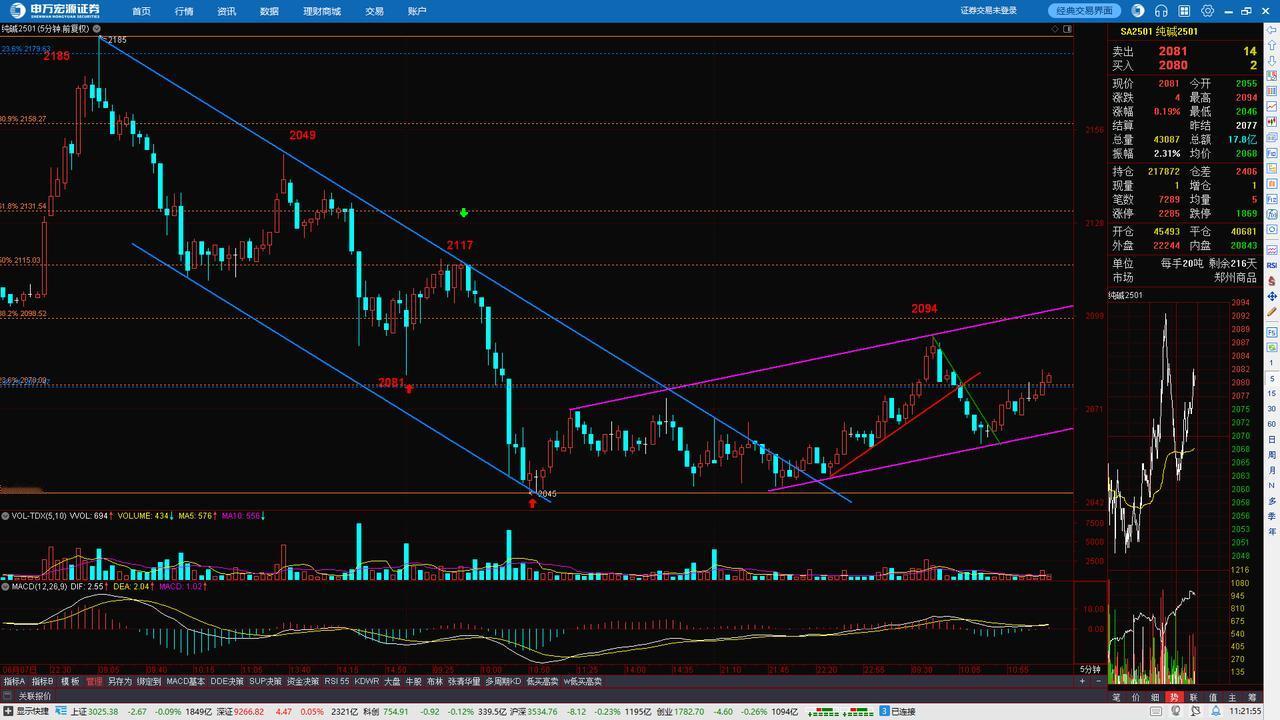Switch to daily 日 period
The image size is (1280, 720).
1272,439
